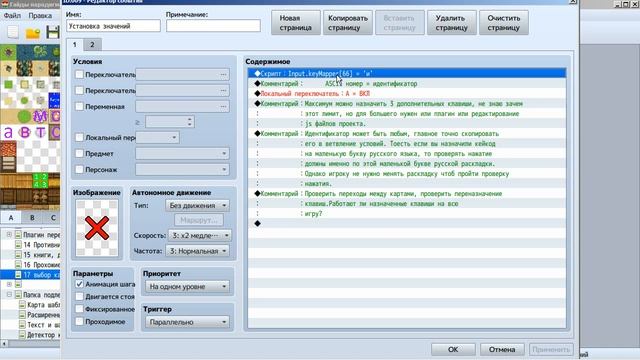Open the Скорость dropdown
This screenshot has width=640, height=360.
click(x=200, y=236)
